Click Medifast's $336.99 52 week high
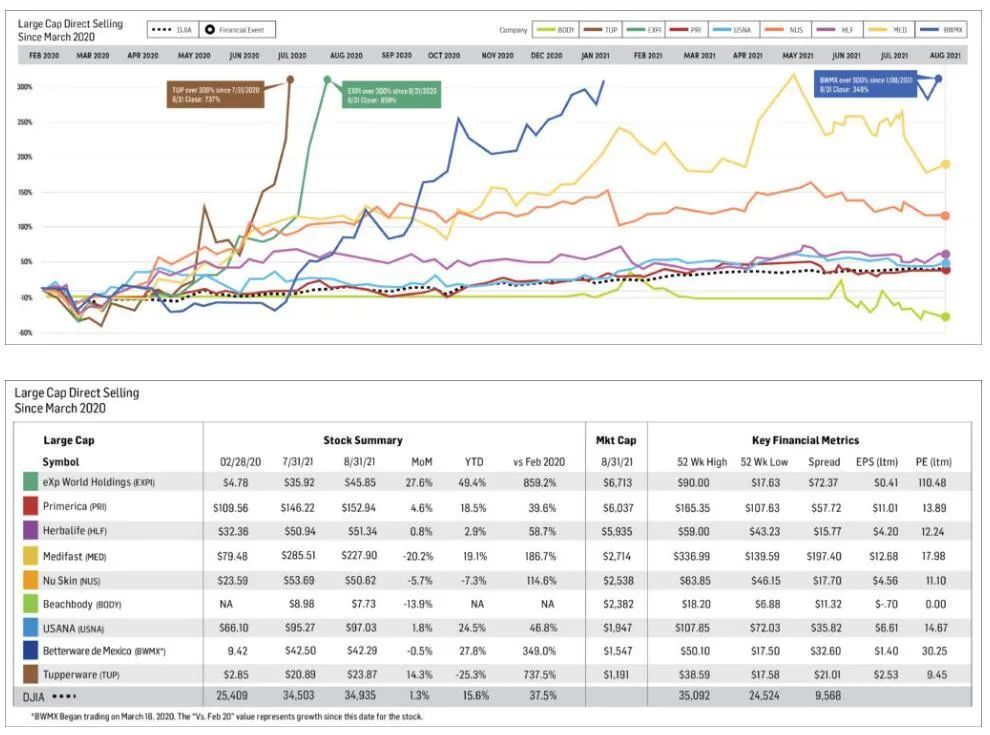The height and width of the screenshot is (735, 990). pyautogui.click(x=691, y=556)
